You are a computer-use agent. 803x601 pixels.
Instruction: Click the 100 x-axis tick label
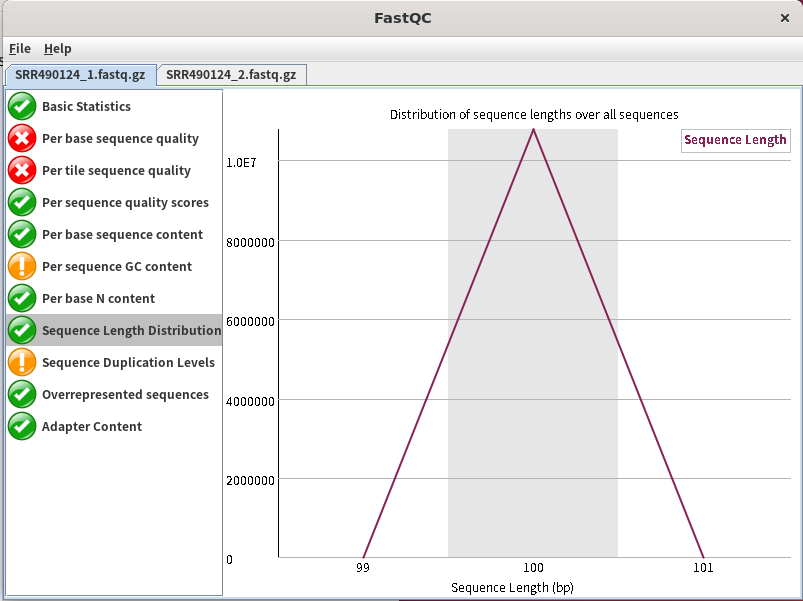[533, 568]
